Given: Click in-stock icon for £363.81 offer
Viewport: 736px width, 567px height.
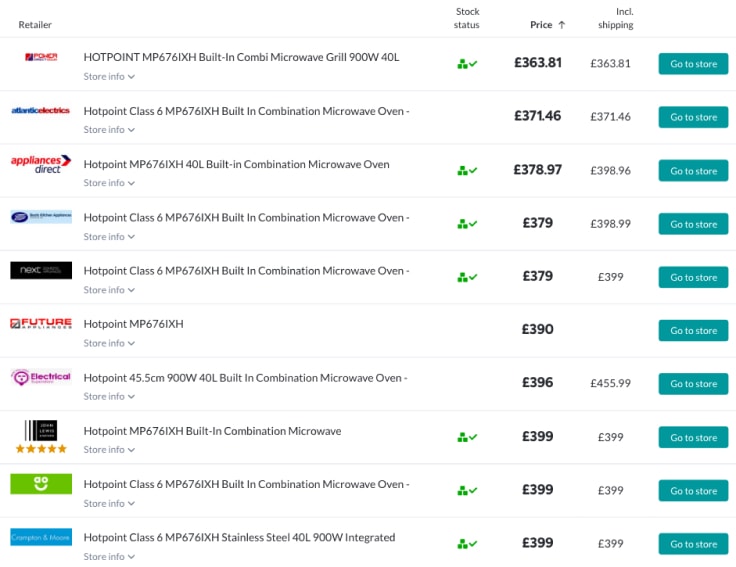Looking at the screenshot, I should click(x=467, y=64).
